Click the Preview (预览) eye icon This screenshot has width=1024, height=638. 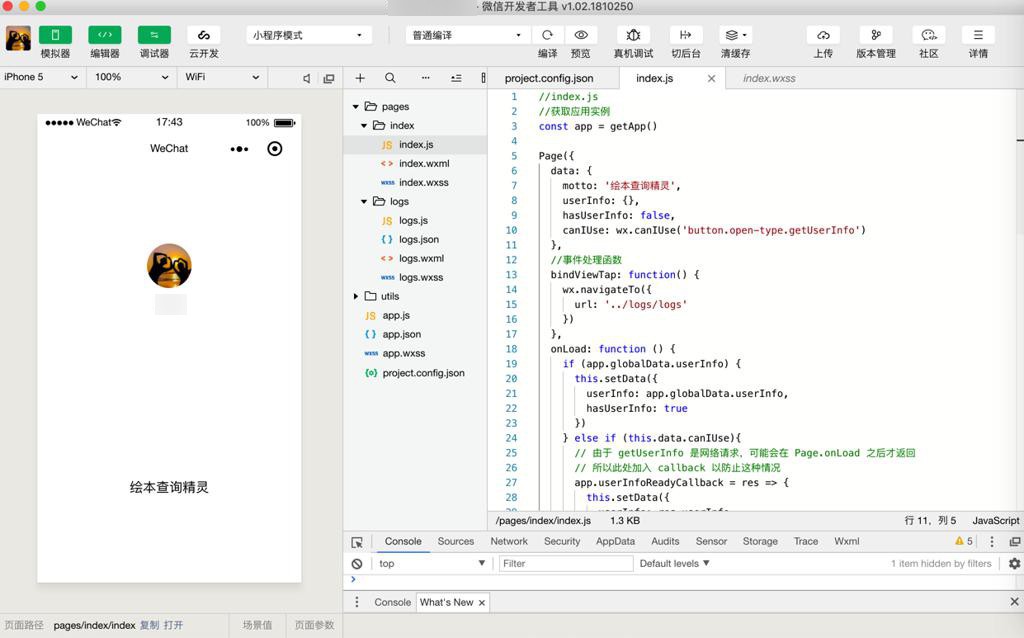580,35
